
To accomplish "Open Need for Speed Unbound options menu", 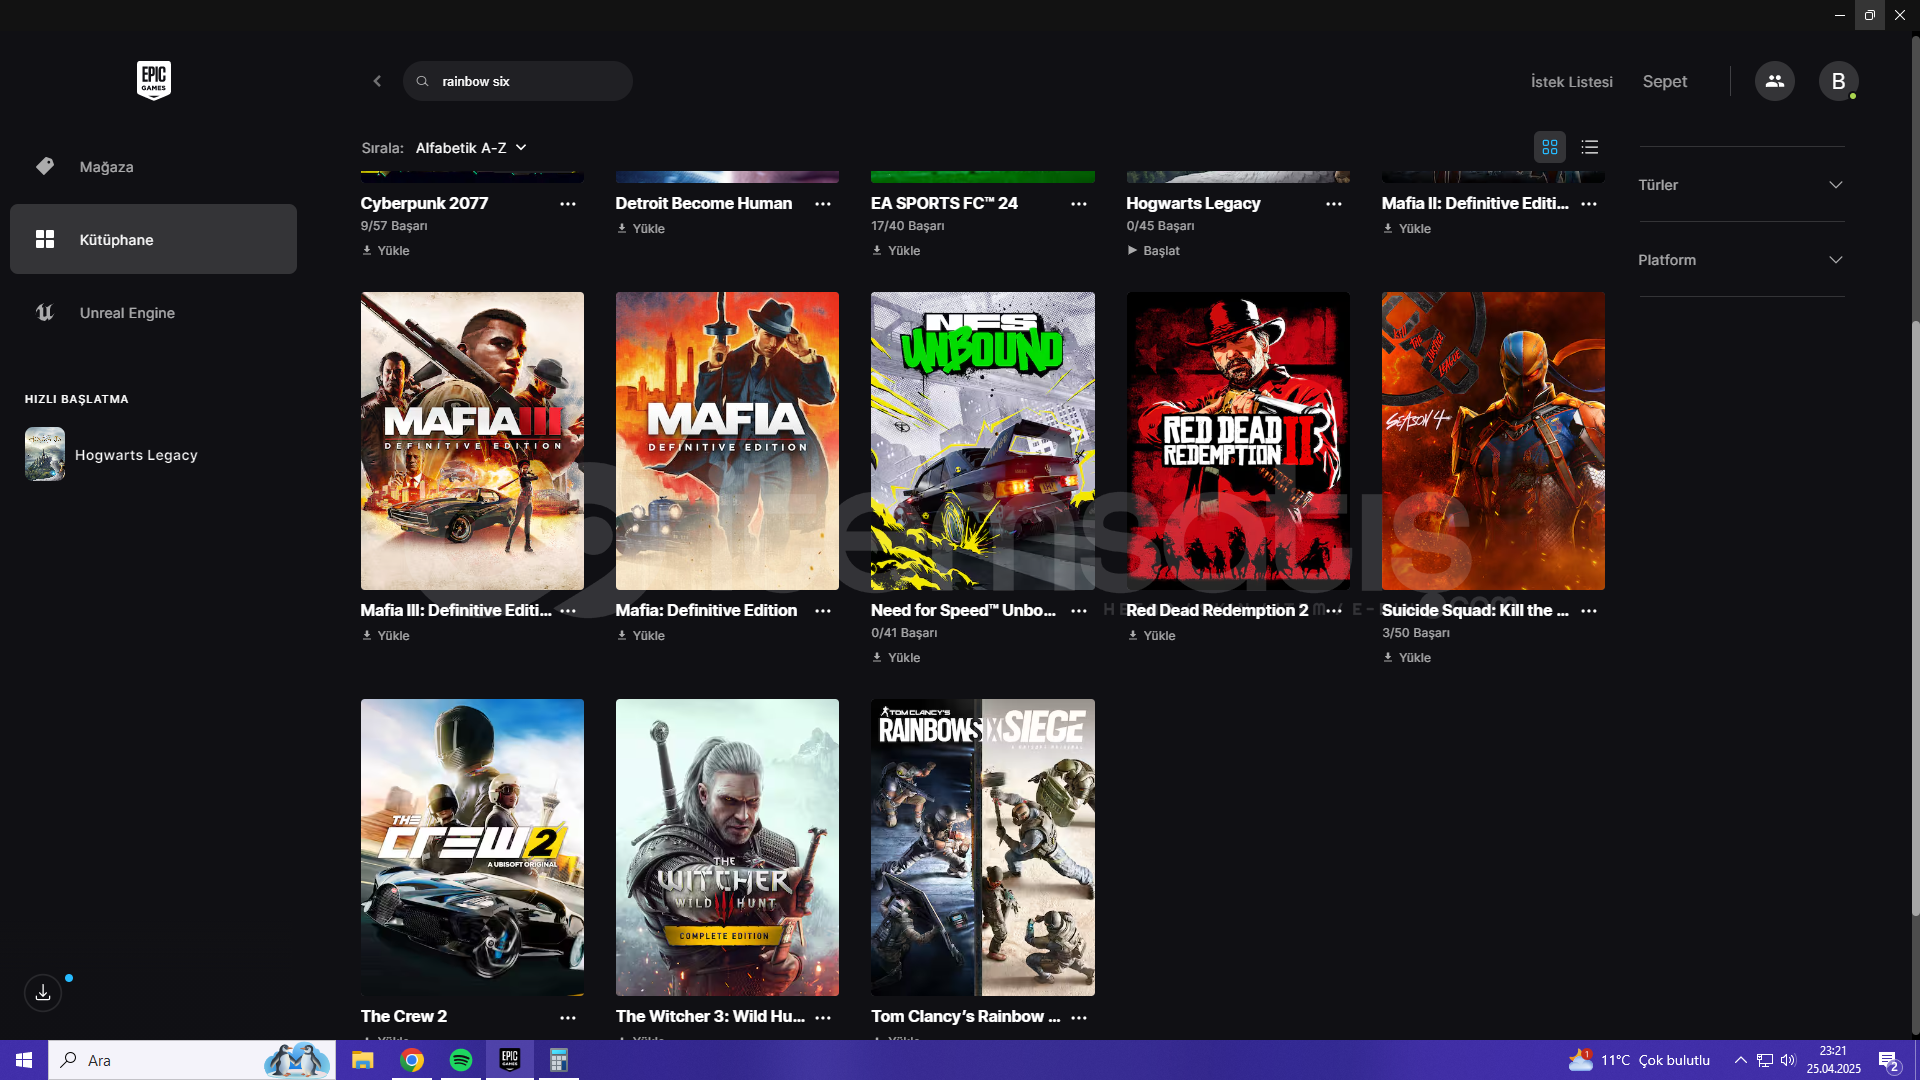I will click(x=1079, y=611).
